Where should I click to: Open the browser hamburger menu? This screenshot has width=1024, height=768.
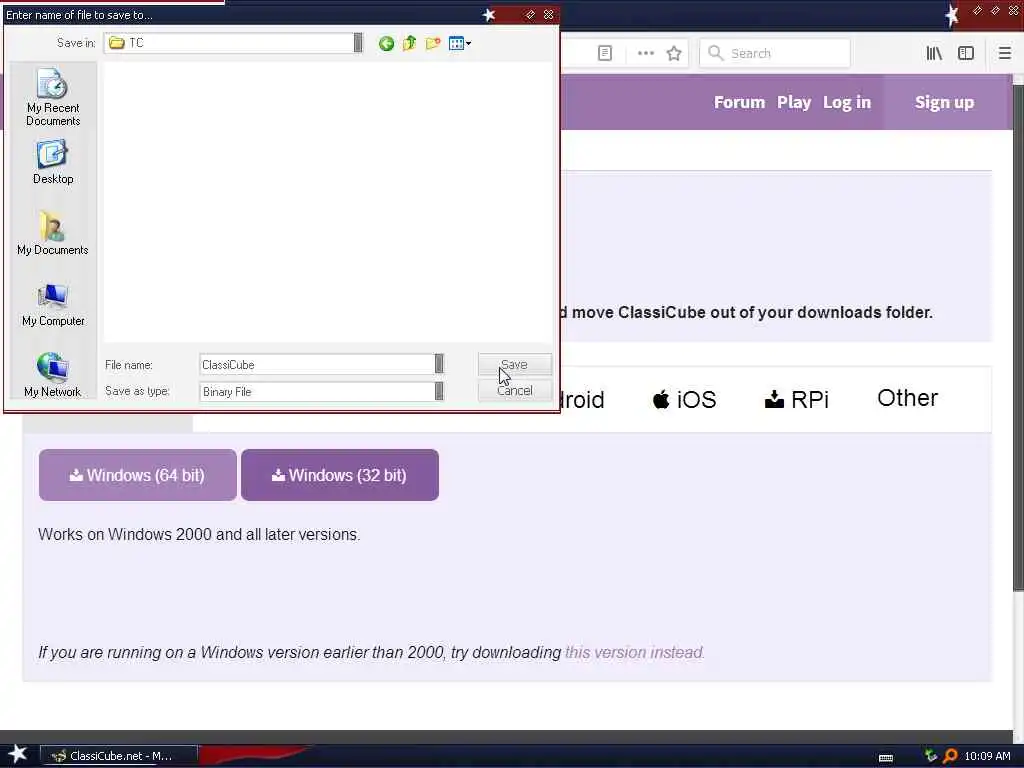1004,53
